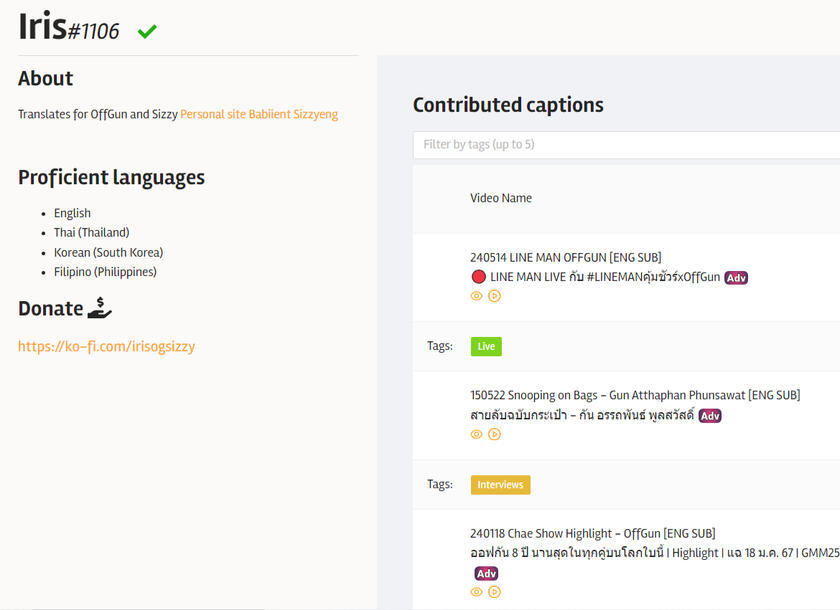
Task: Select the yellow Interviews tag
Action: coord(500,485)
